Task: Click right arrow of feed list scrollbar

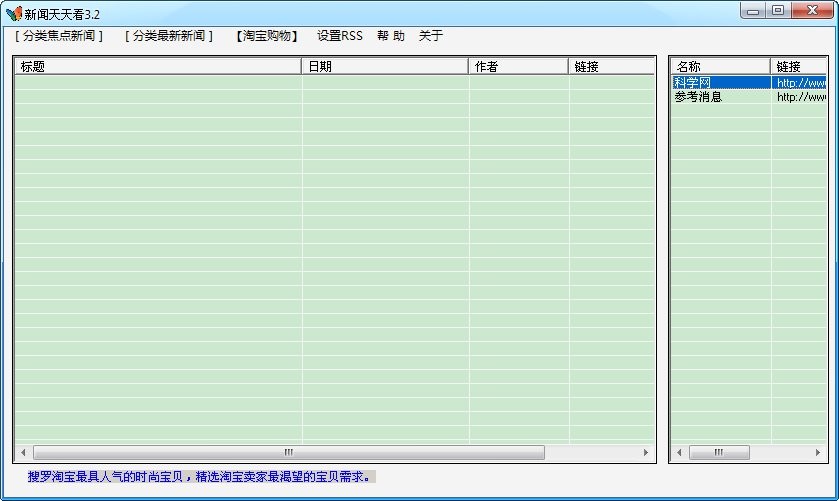Action: [x=818, y=452]
